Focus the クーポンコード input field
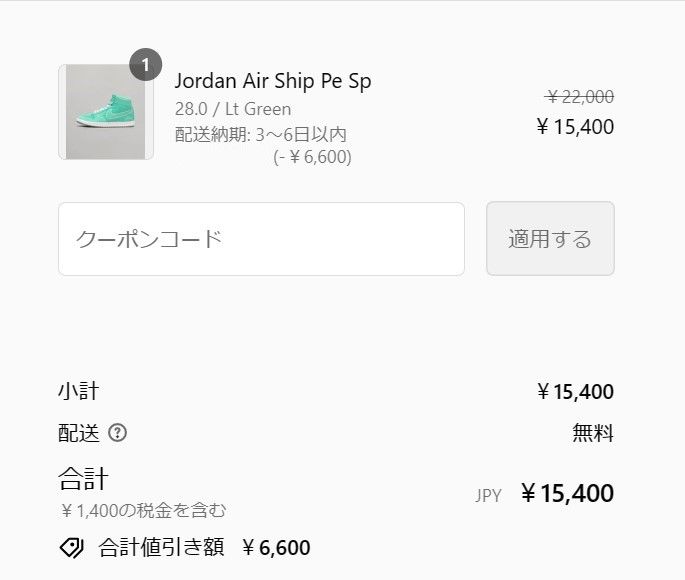This screenshot has width=685, height=580. (261, 239)
